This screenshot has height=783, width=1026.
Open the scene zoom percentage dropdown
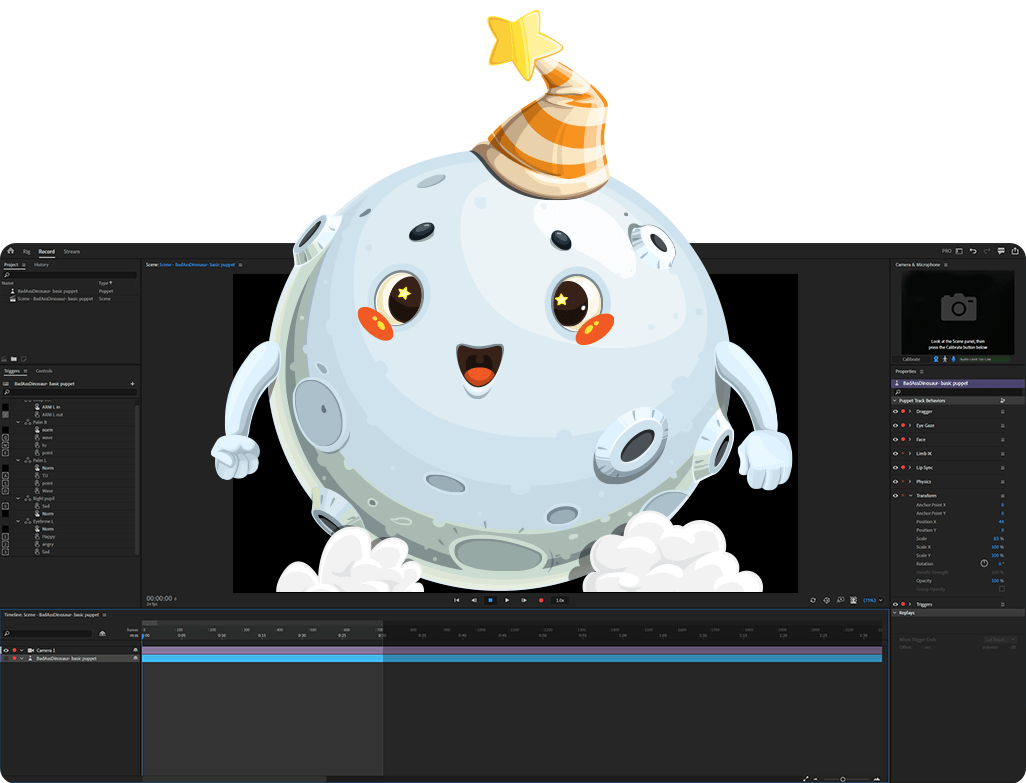(x=872, y=600)
